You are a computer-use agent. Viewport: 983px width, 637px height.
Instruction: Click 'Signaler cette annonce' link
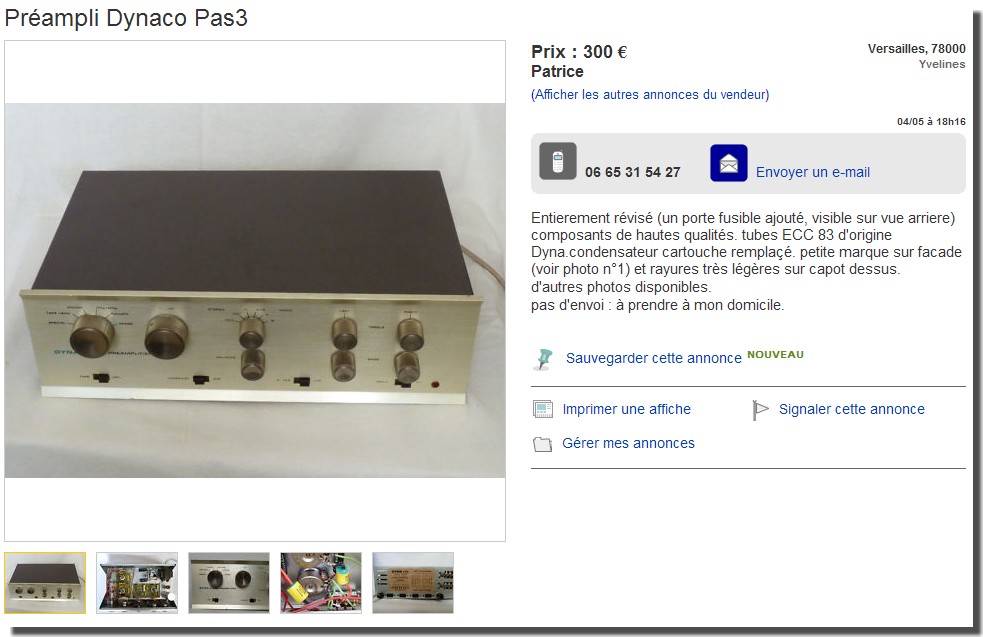[x=851, y=409]
